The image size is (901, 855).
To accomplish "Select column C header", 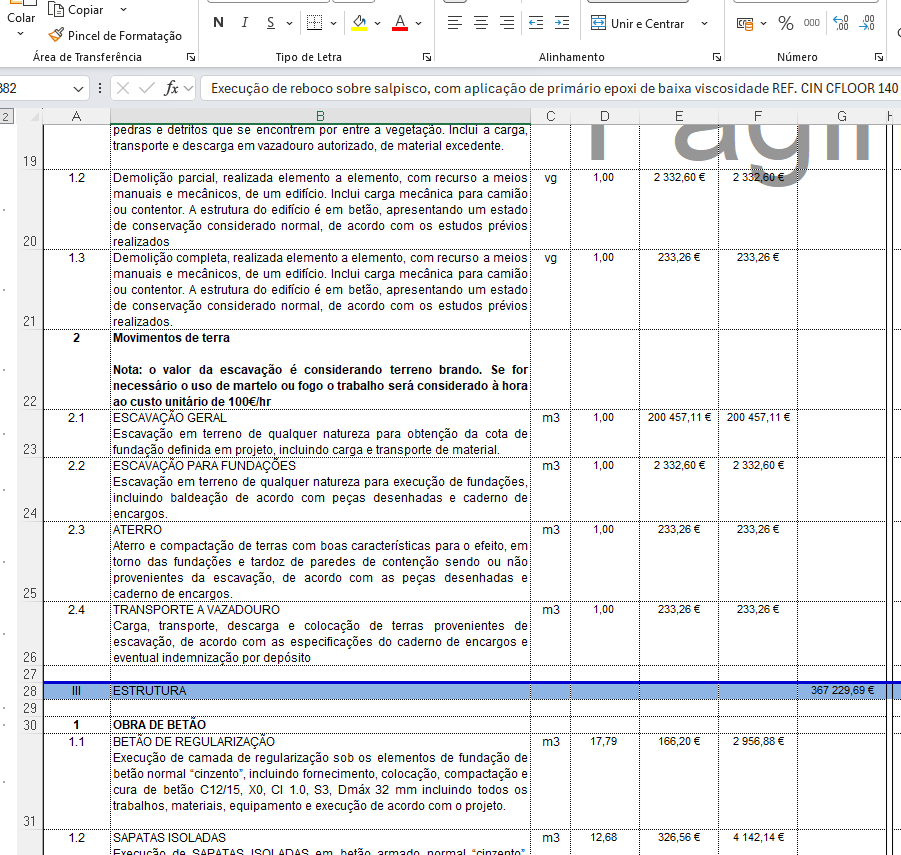I will pos(550,116).
